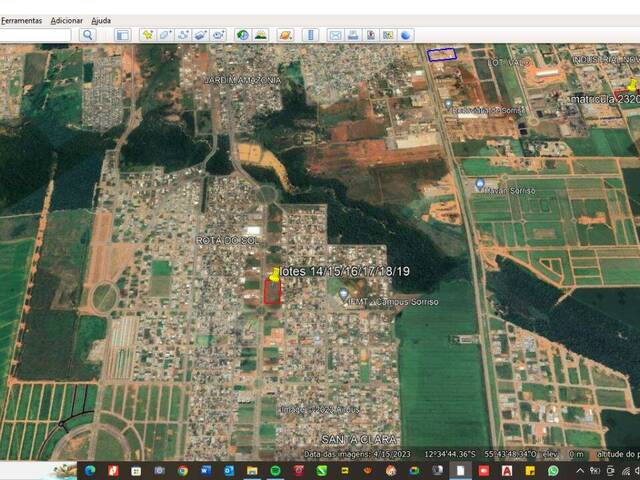Click the SANTA CLARA neighborhood label
This screenshot has width=640, height=480.
click(x=359, y=440)
